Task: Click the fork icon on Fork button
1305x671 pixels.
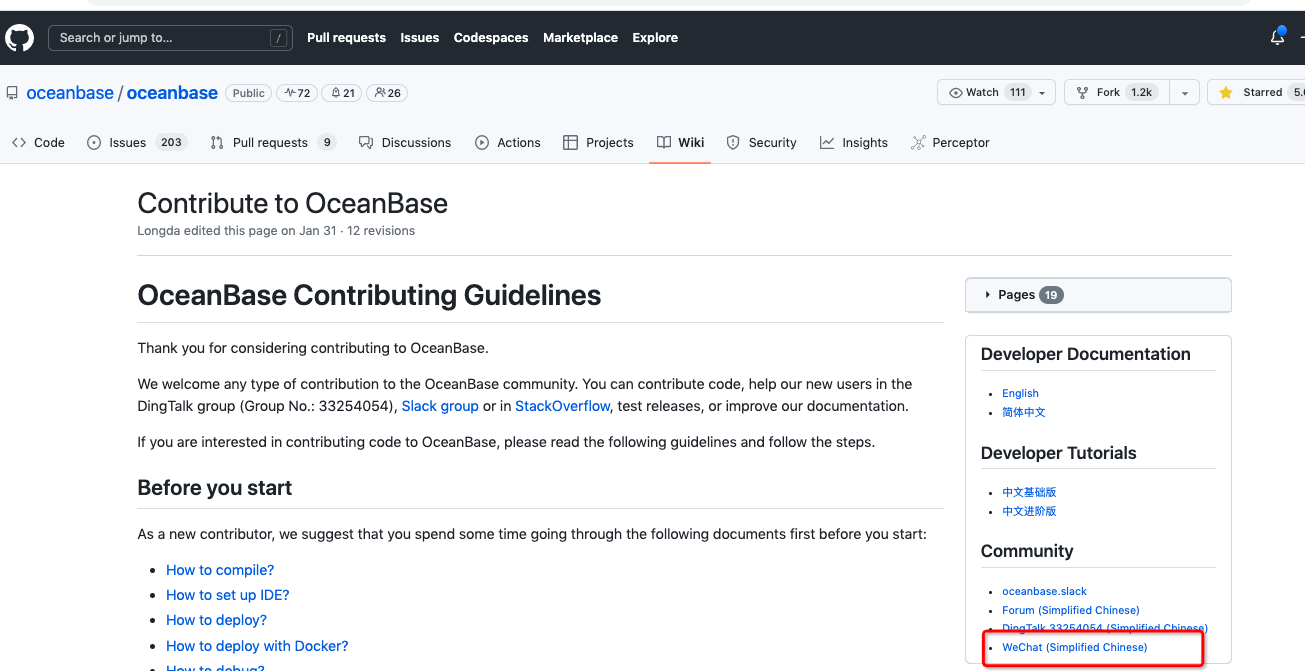Action: click(x=1083, y=92)
